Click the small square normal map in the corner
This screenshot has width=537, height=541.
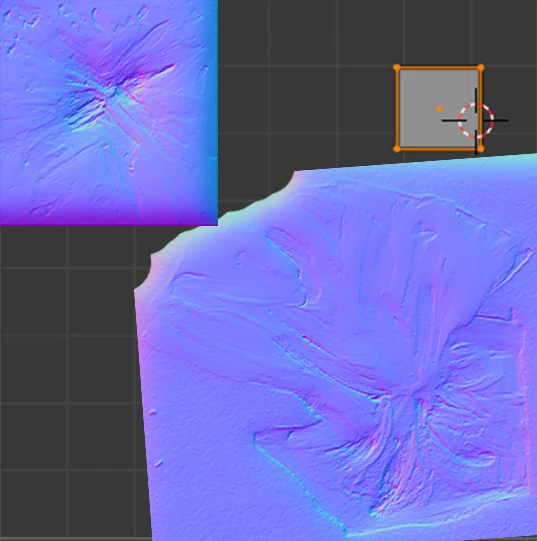(109, 112)
